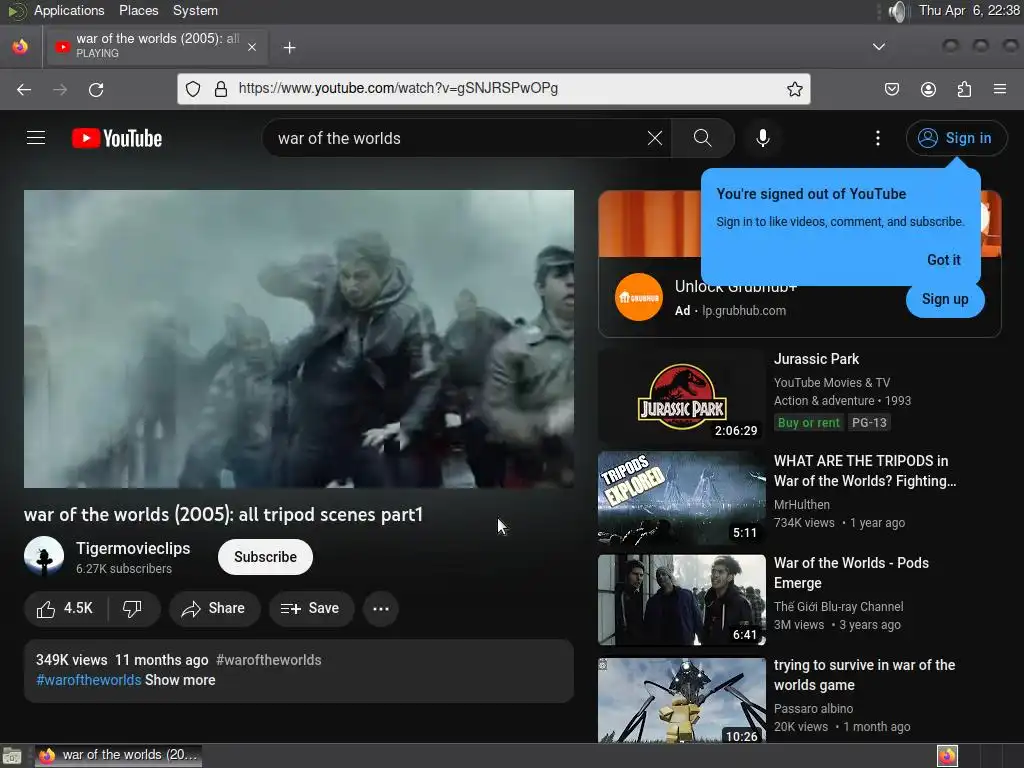This screenshot has height=768, width=1024.
Task: Open YouTube settings three-dot menu
Action: point(878,138)
